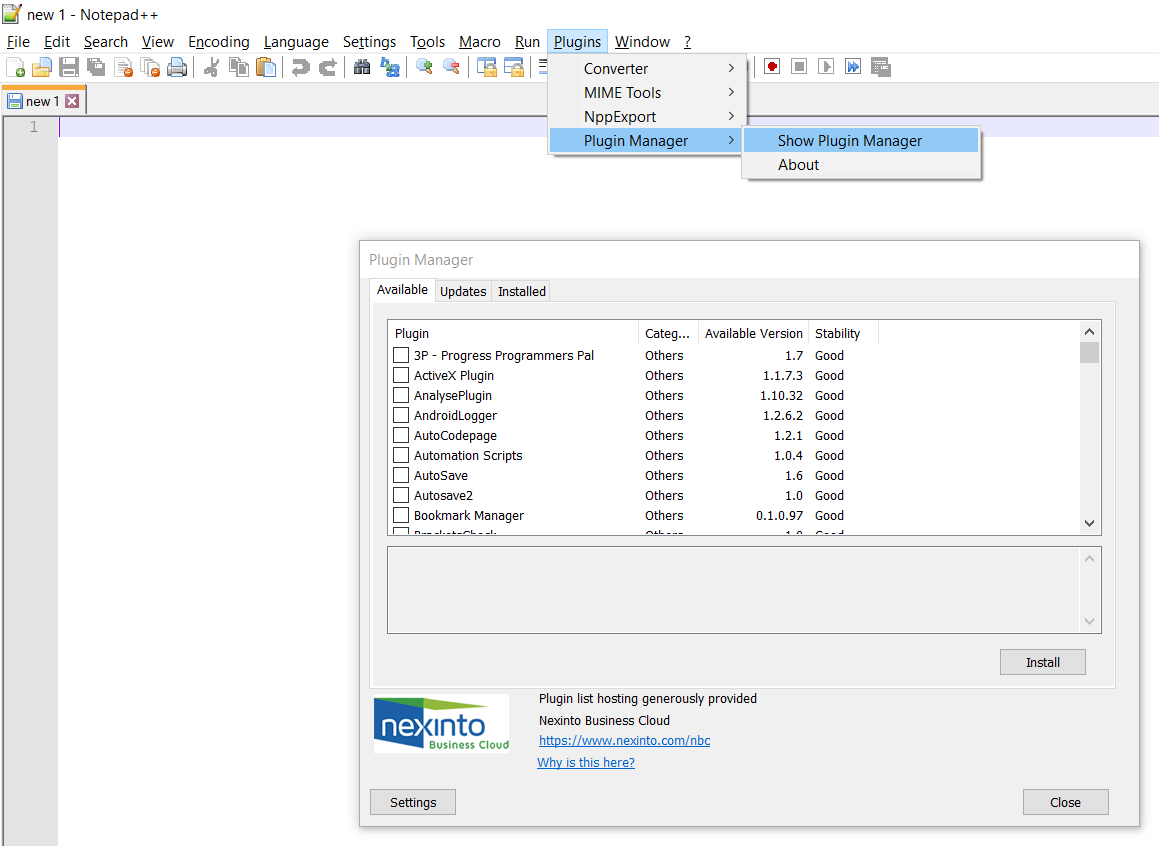1159x846 pixels.
Task: Save the document with the Save icon
Action: (67, 67)
